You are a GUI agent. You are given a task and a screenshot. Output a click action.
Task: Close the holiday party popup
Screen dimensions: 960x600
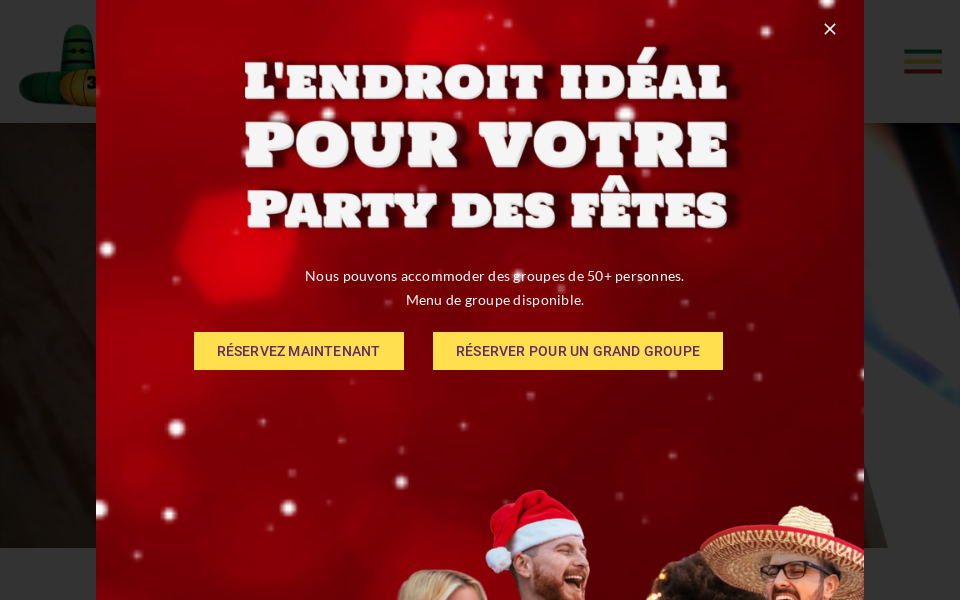(x=830, y=29)
